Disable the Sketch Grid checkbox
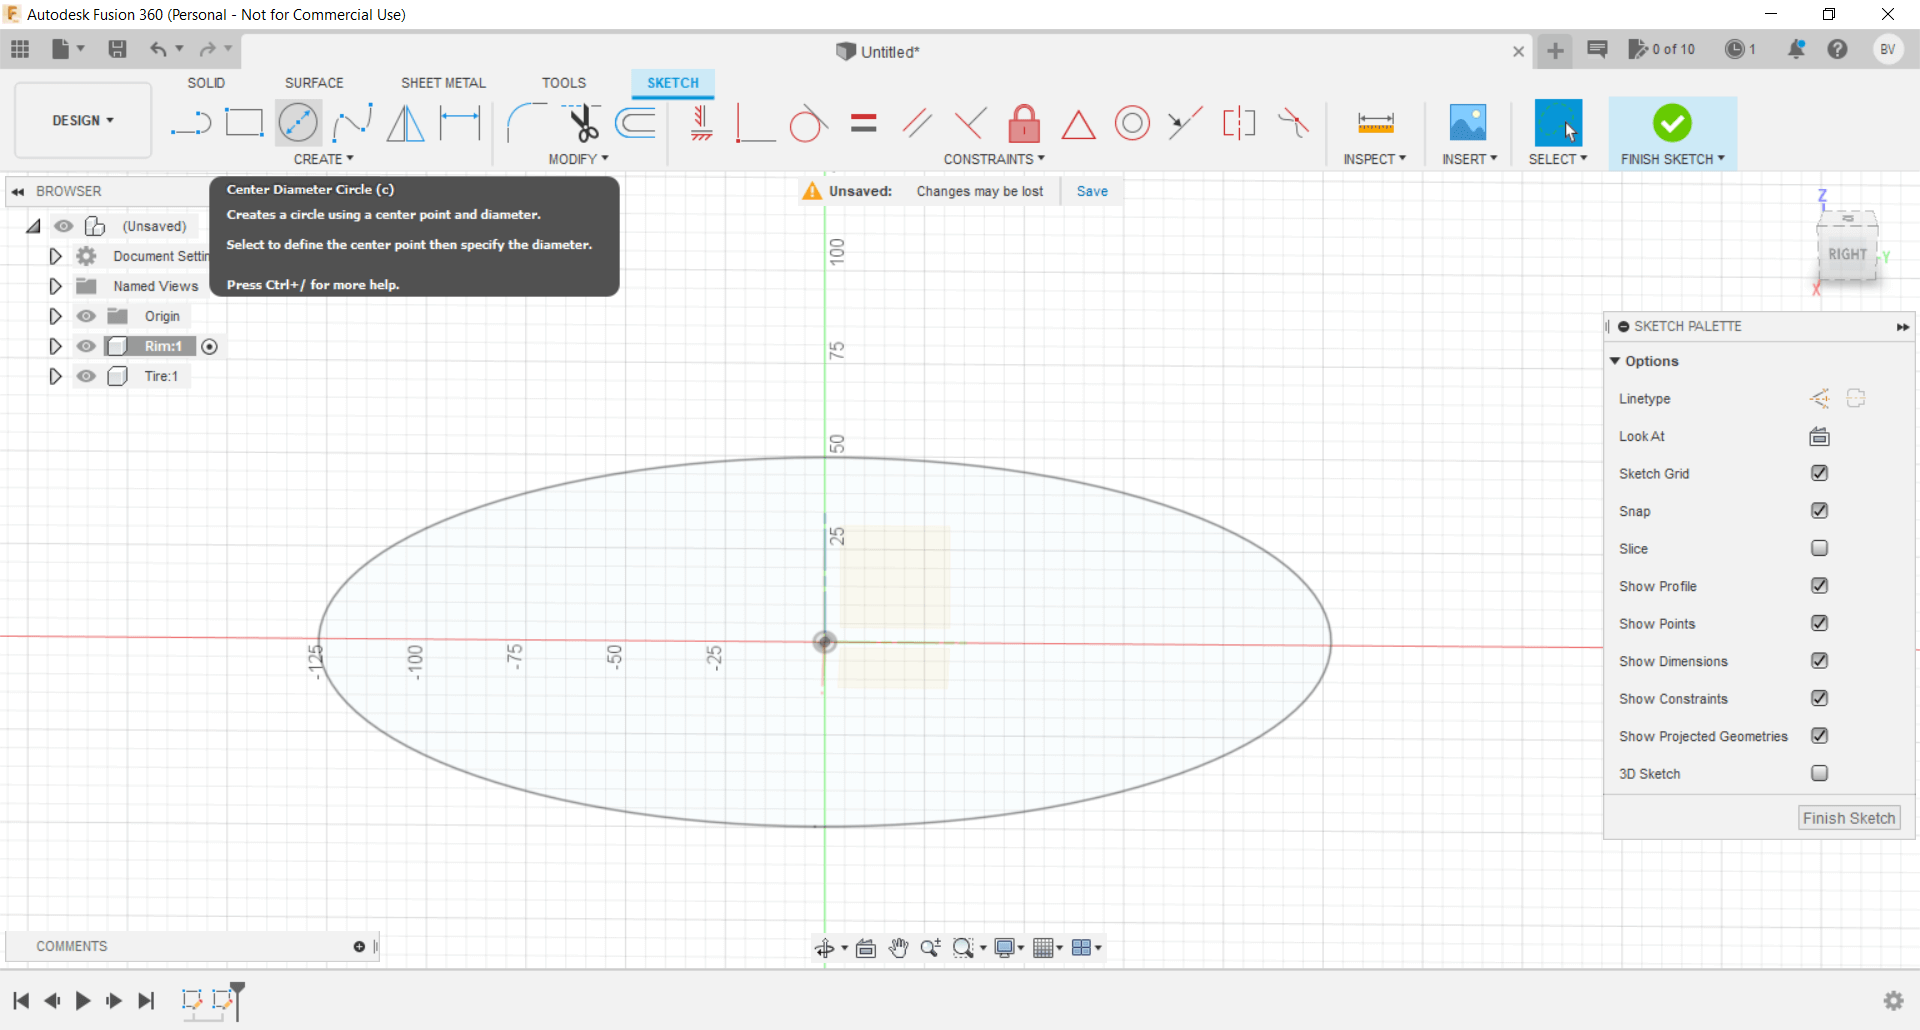This screenshot has width=1920, height=1030. tap(1819, 473)
